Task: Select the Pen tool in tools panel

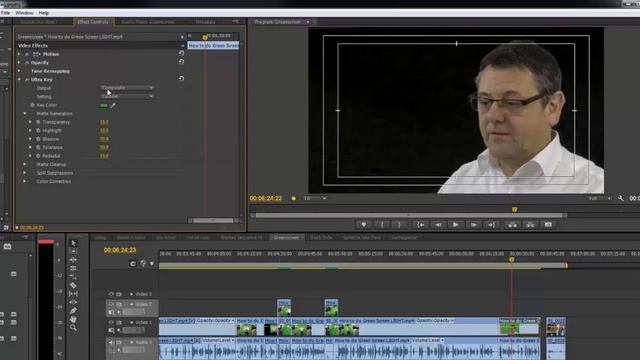Action: click(x=73, y=311)
